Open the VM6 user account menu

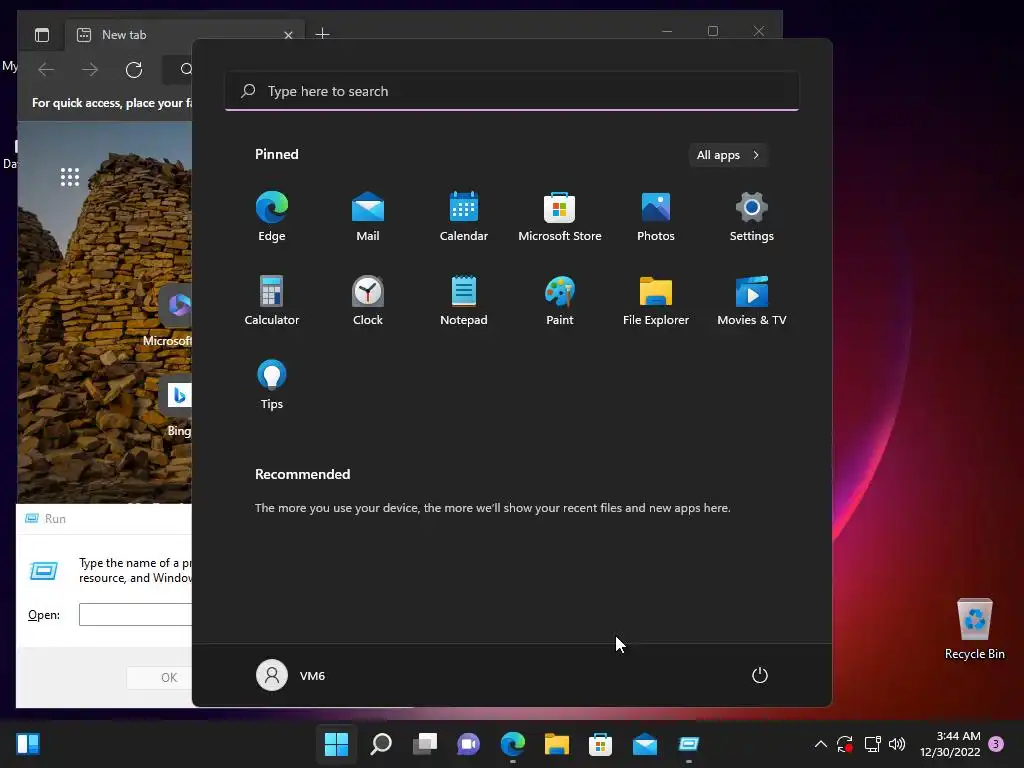click(x=291, y=675)
